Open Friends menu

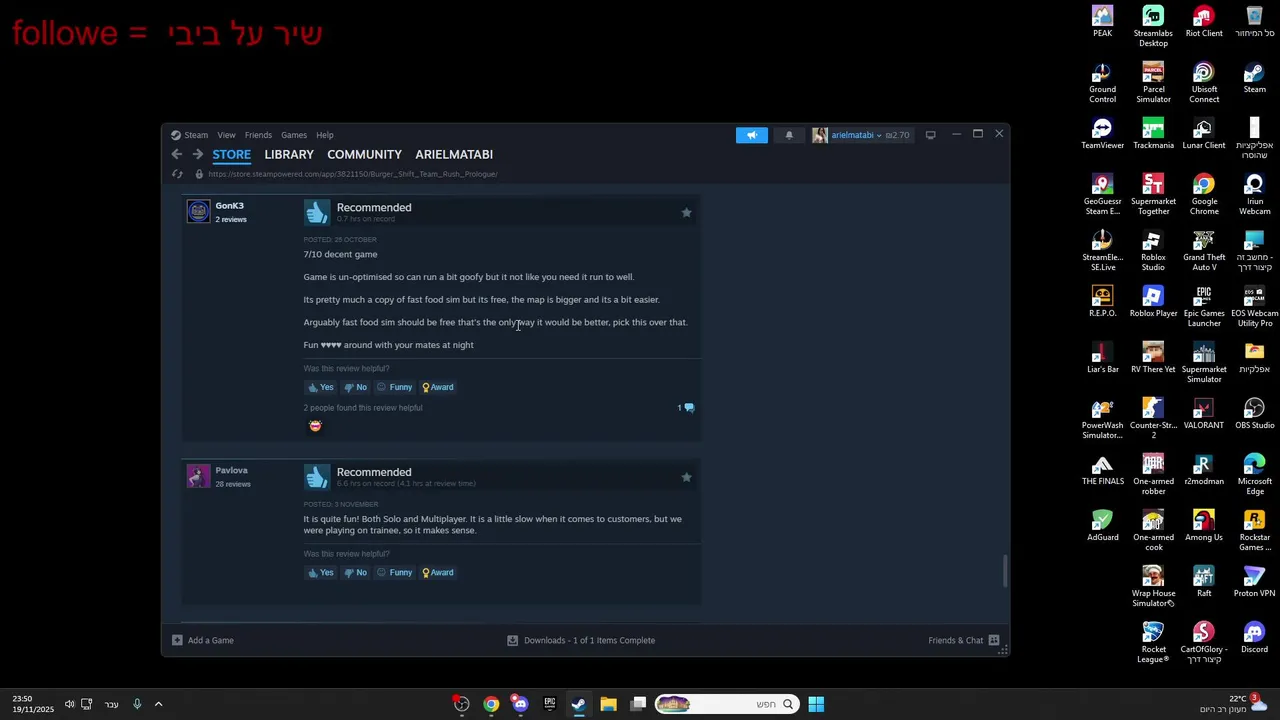[258, 135]
